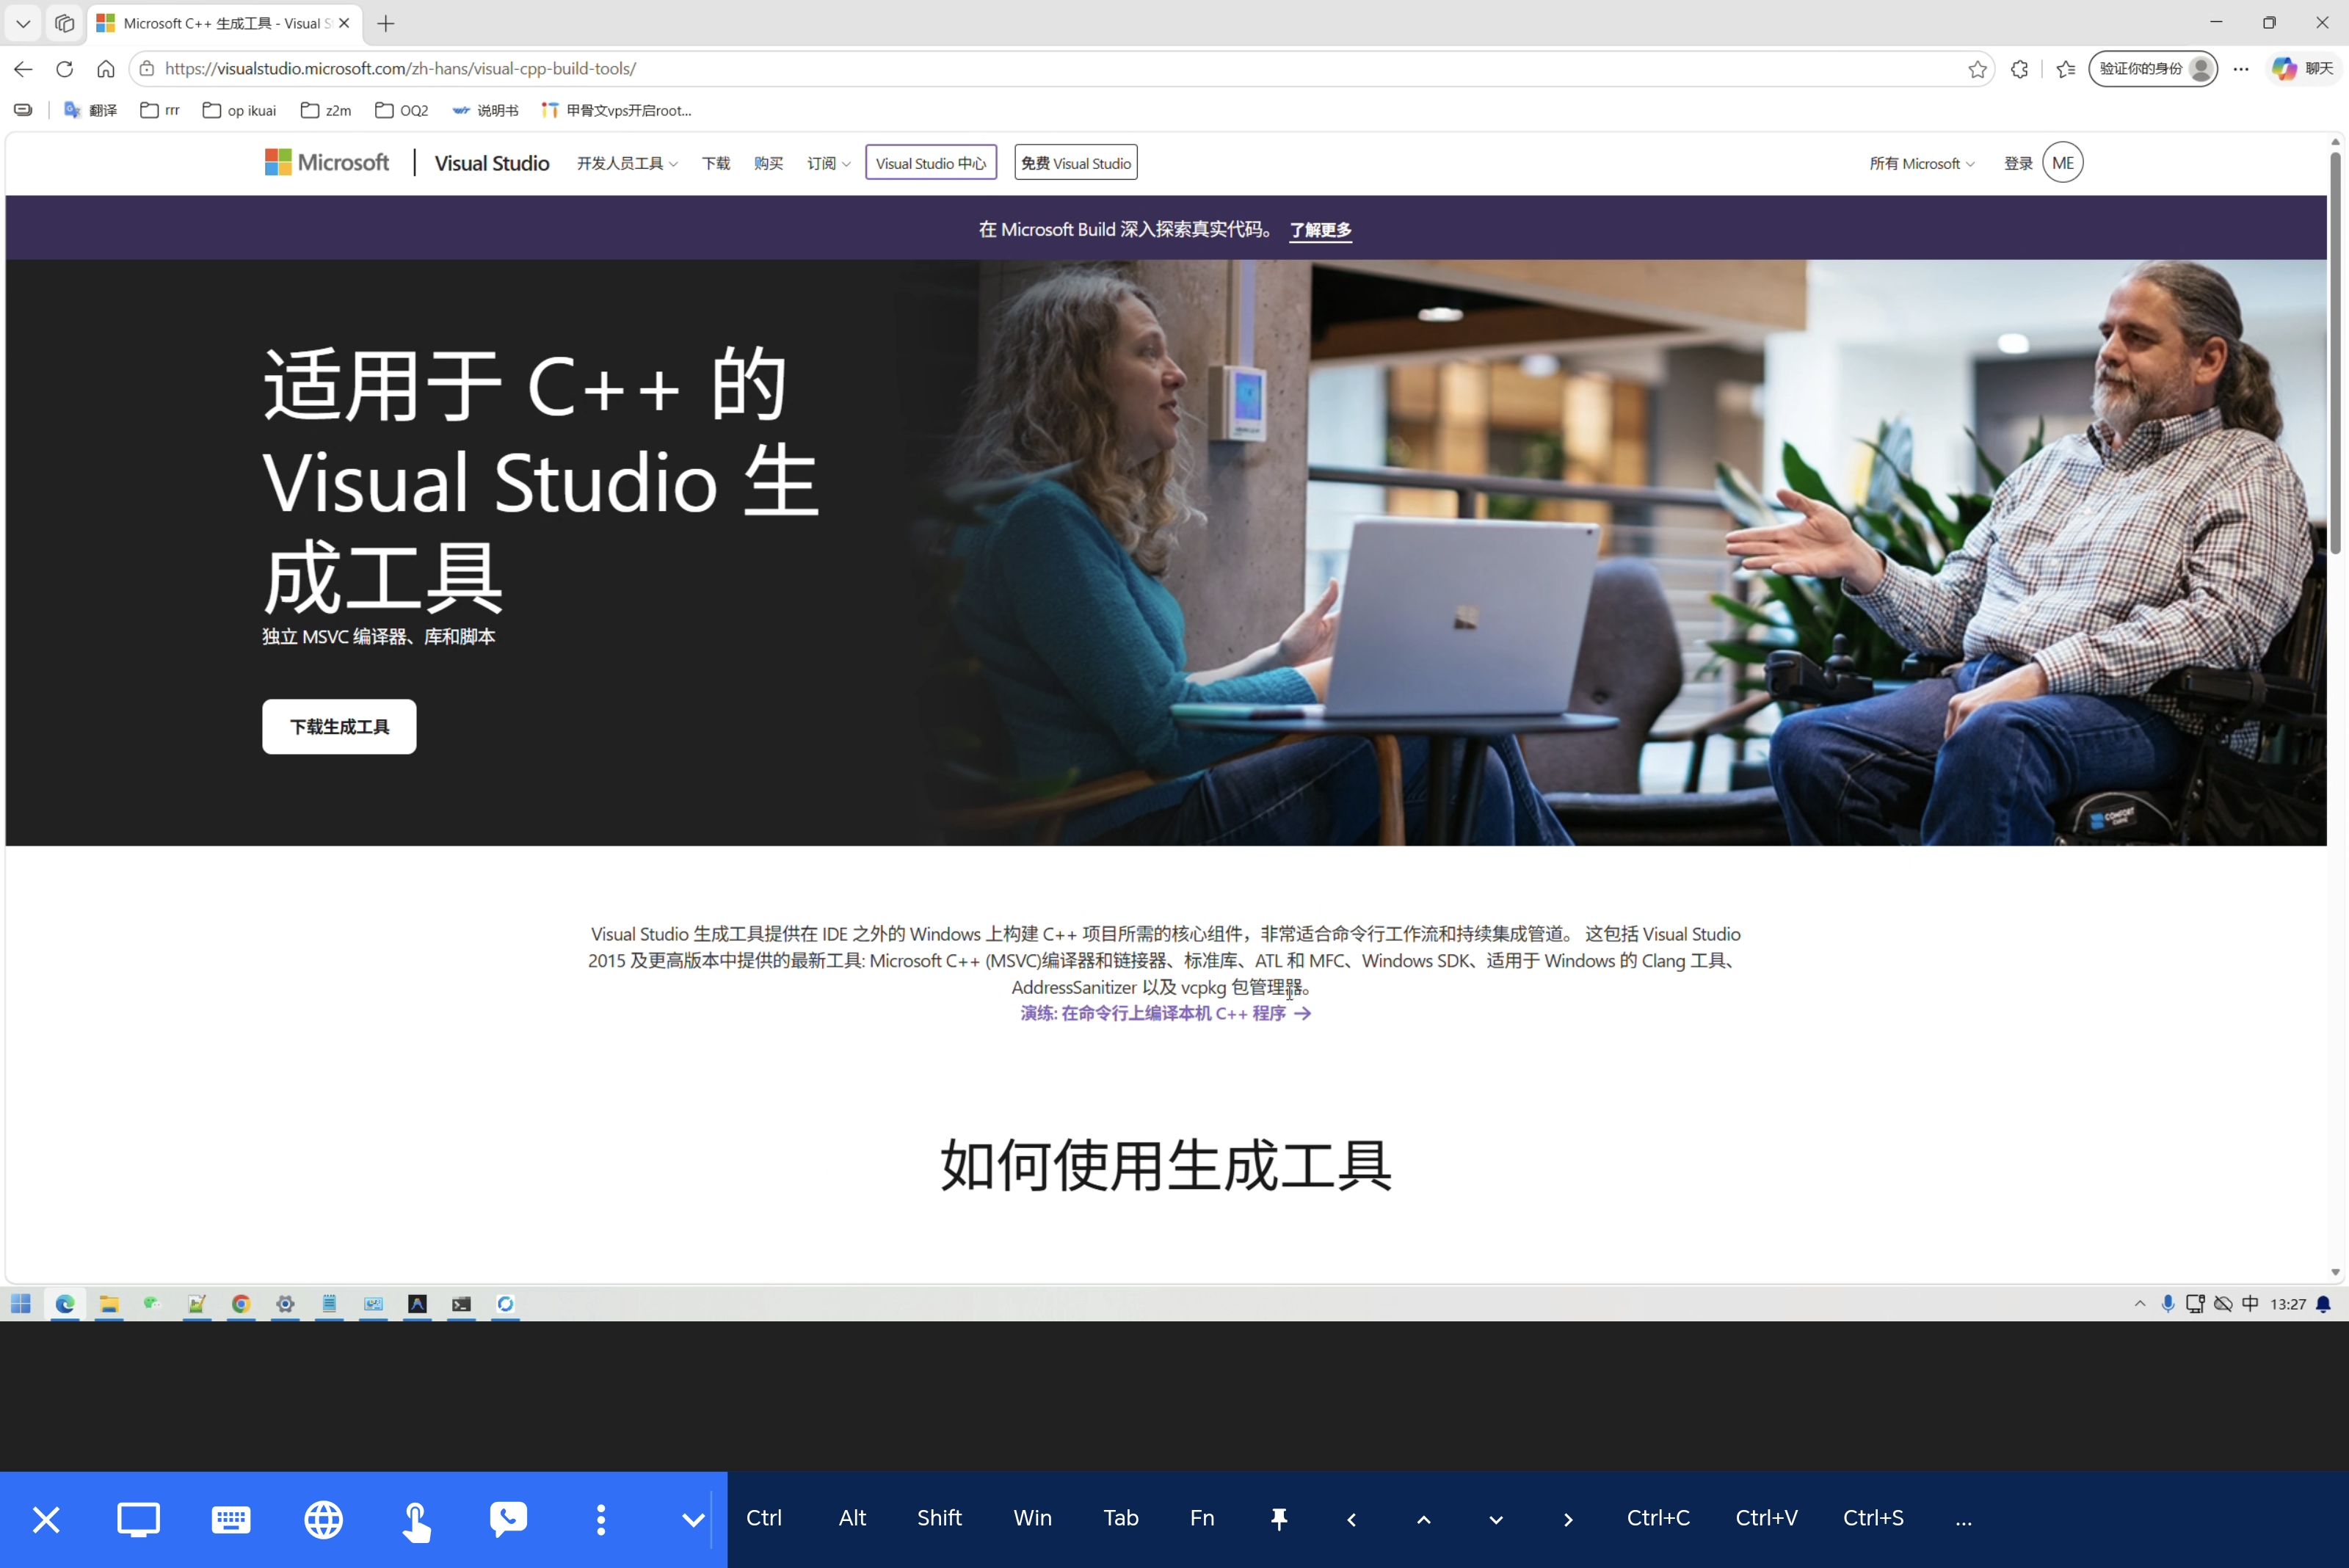The height and width of the screenshot is (1568, 2349).
Task: Click the touch gesture pointer icon
Action: (x=416, y=1521)
